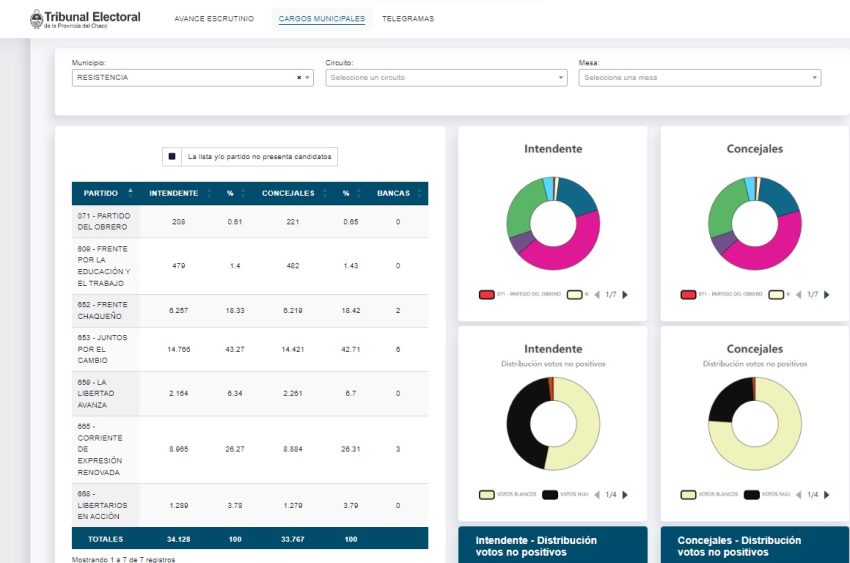Go to next legend page in Concejales chart
This screenshot has height=563, width=850.
(828, 295)
